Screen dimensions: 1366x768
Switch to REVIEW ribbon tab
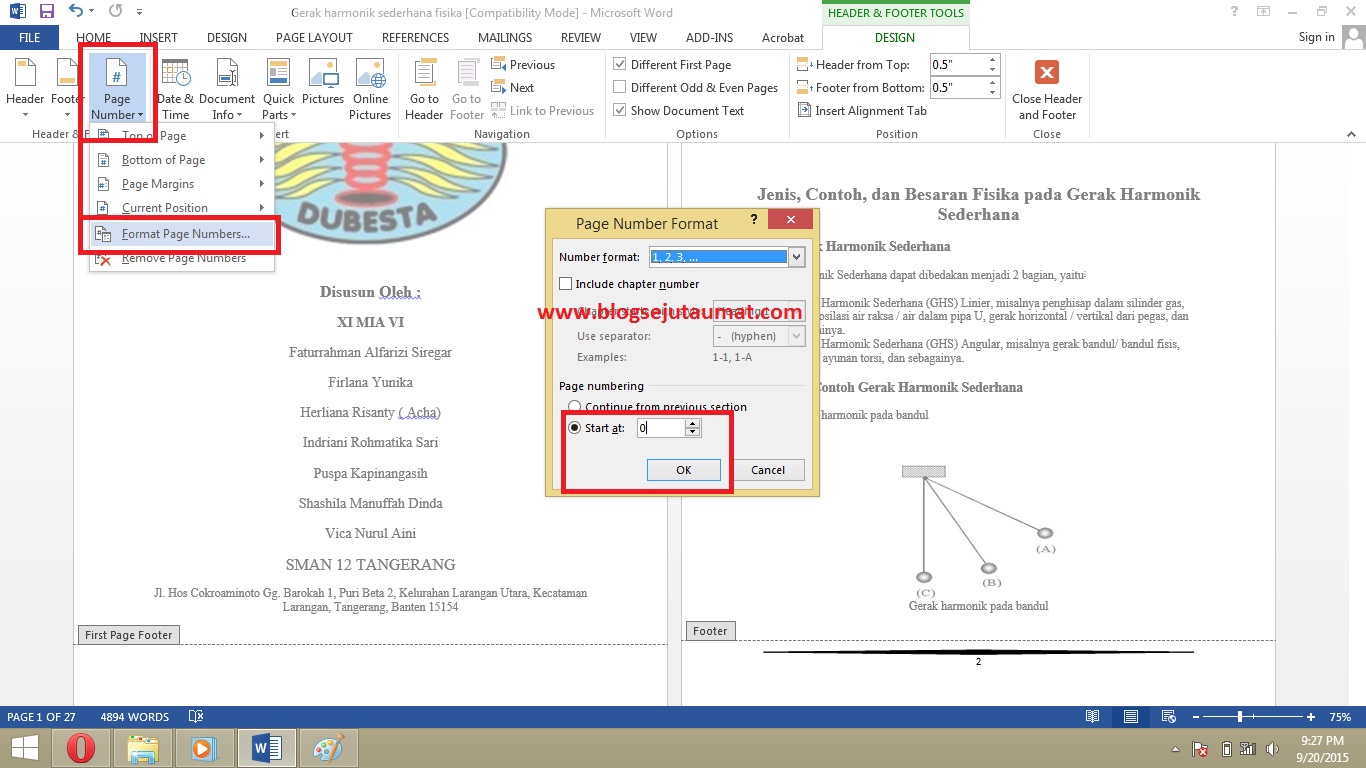(581, 38)
